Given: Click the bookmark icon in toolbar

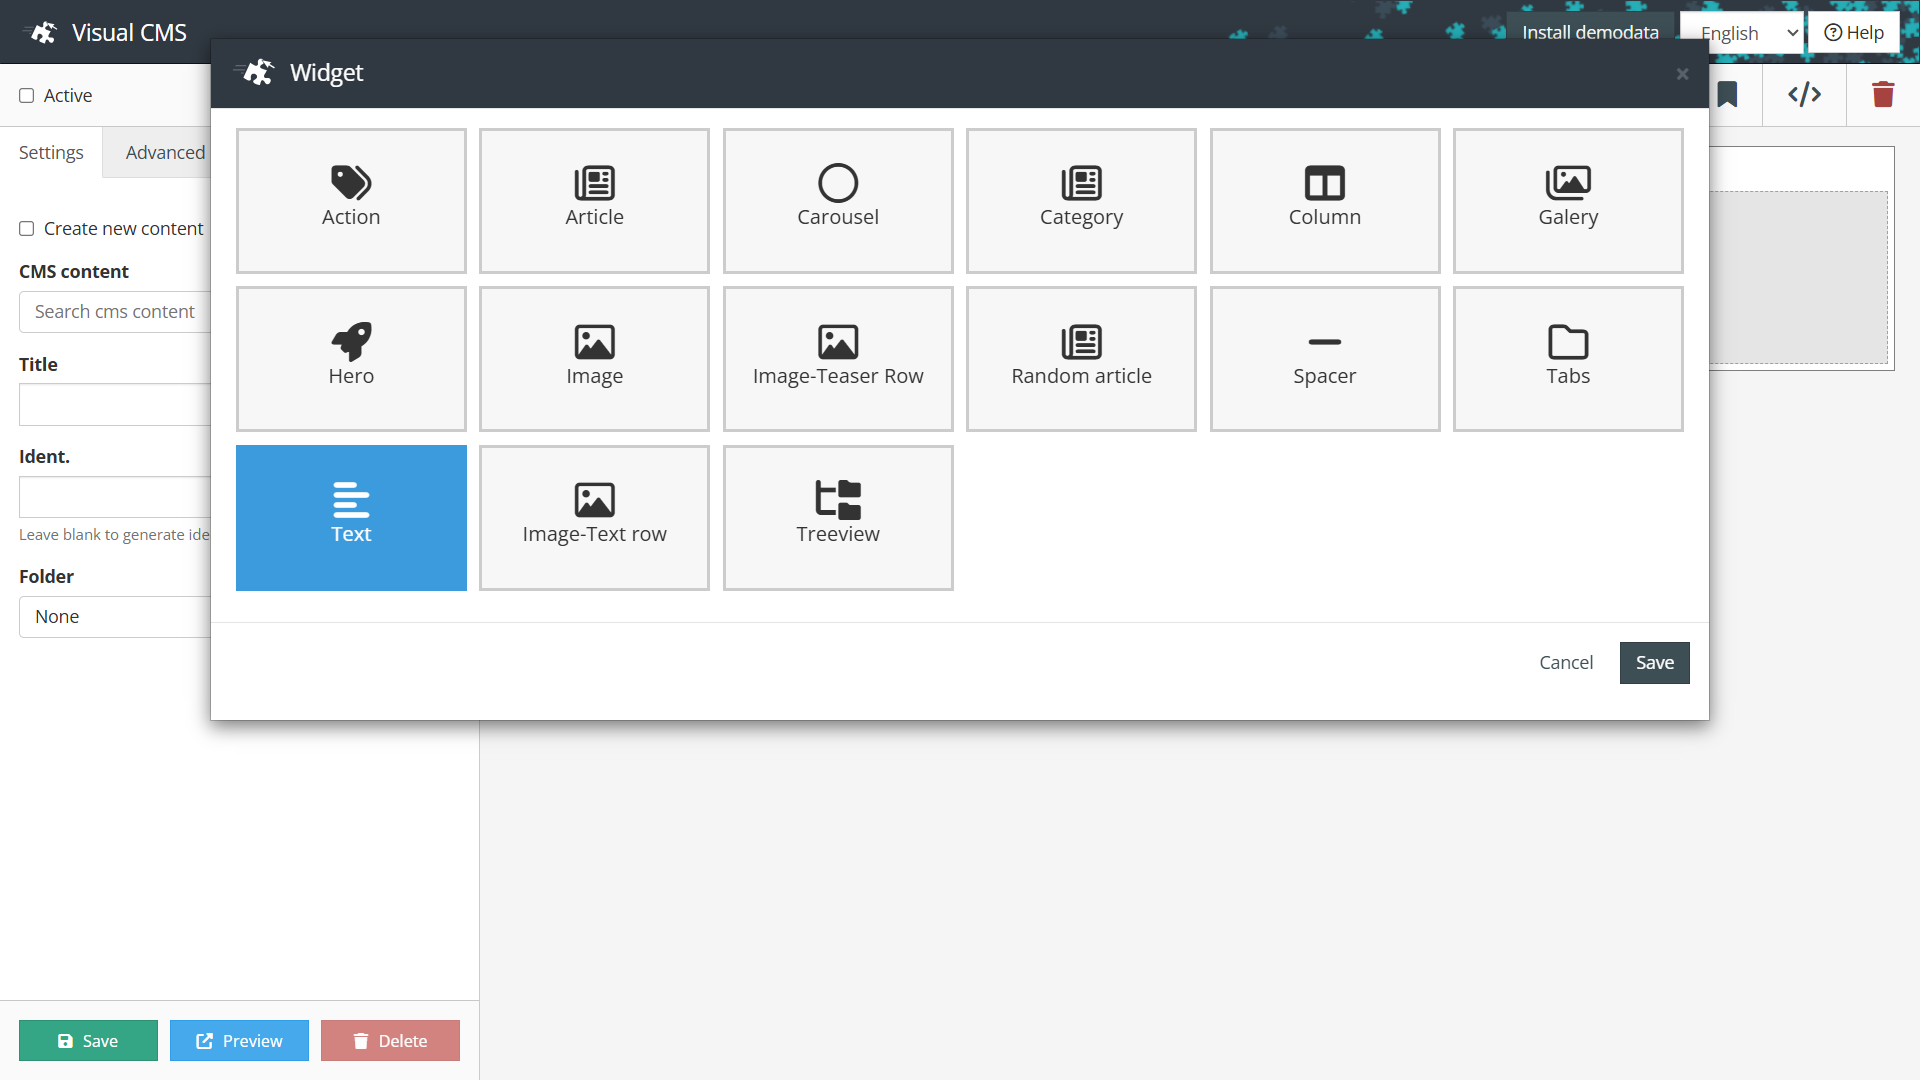Looking at the screenshot, I should coord(1727,95).
